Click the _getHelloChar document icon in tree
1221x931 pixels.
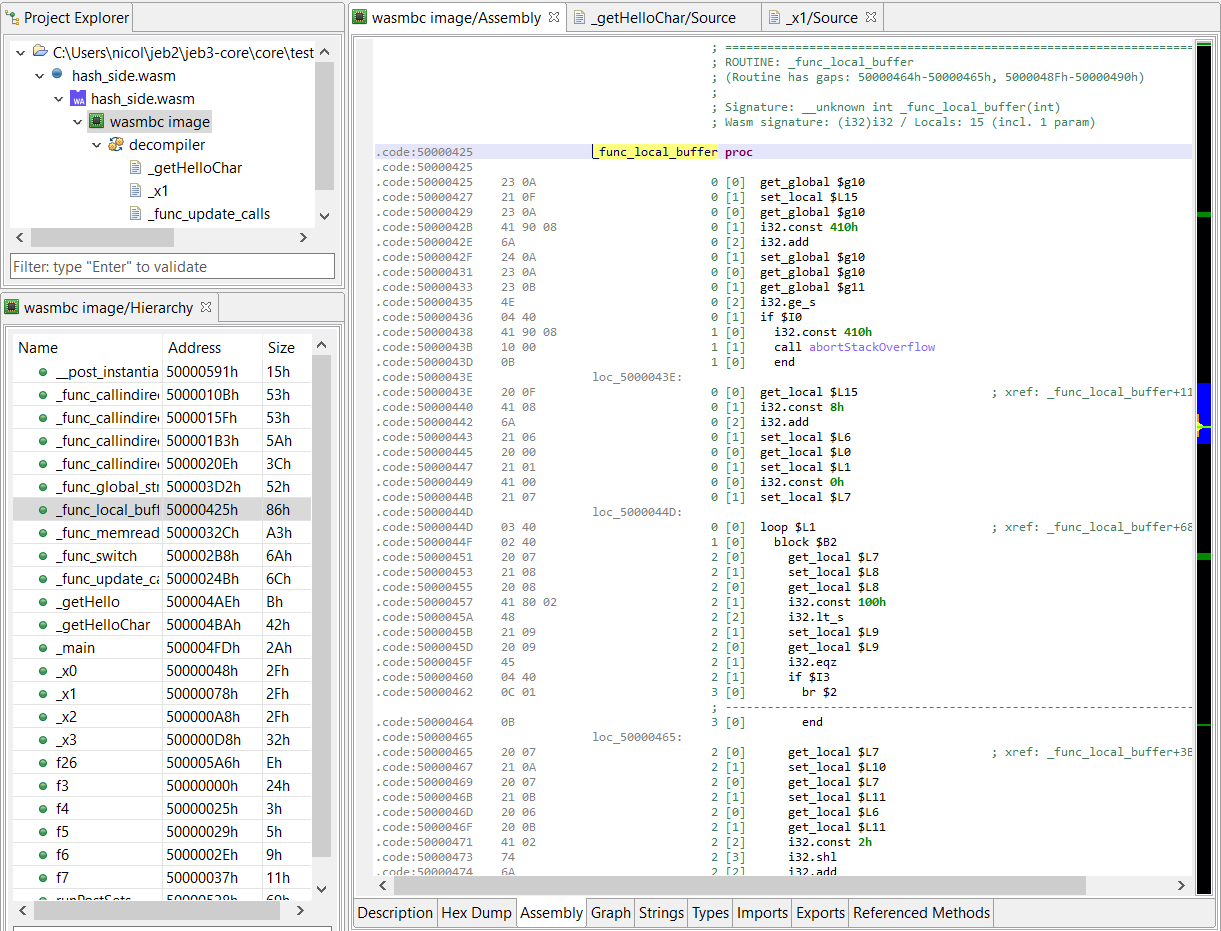[x=135, y=167]
